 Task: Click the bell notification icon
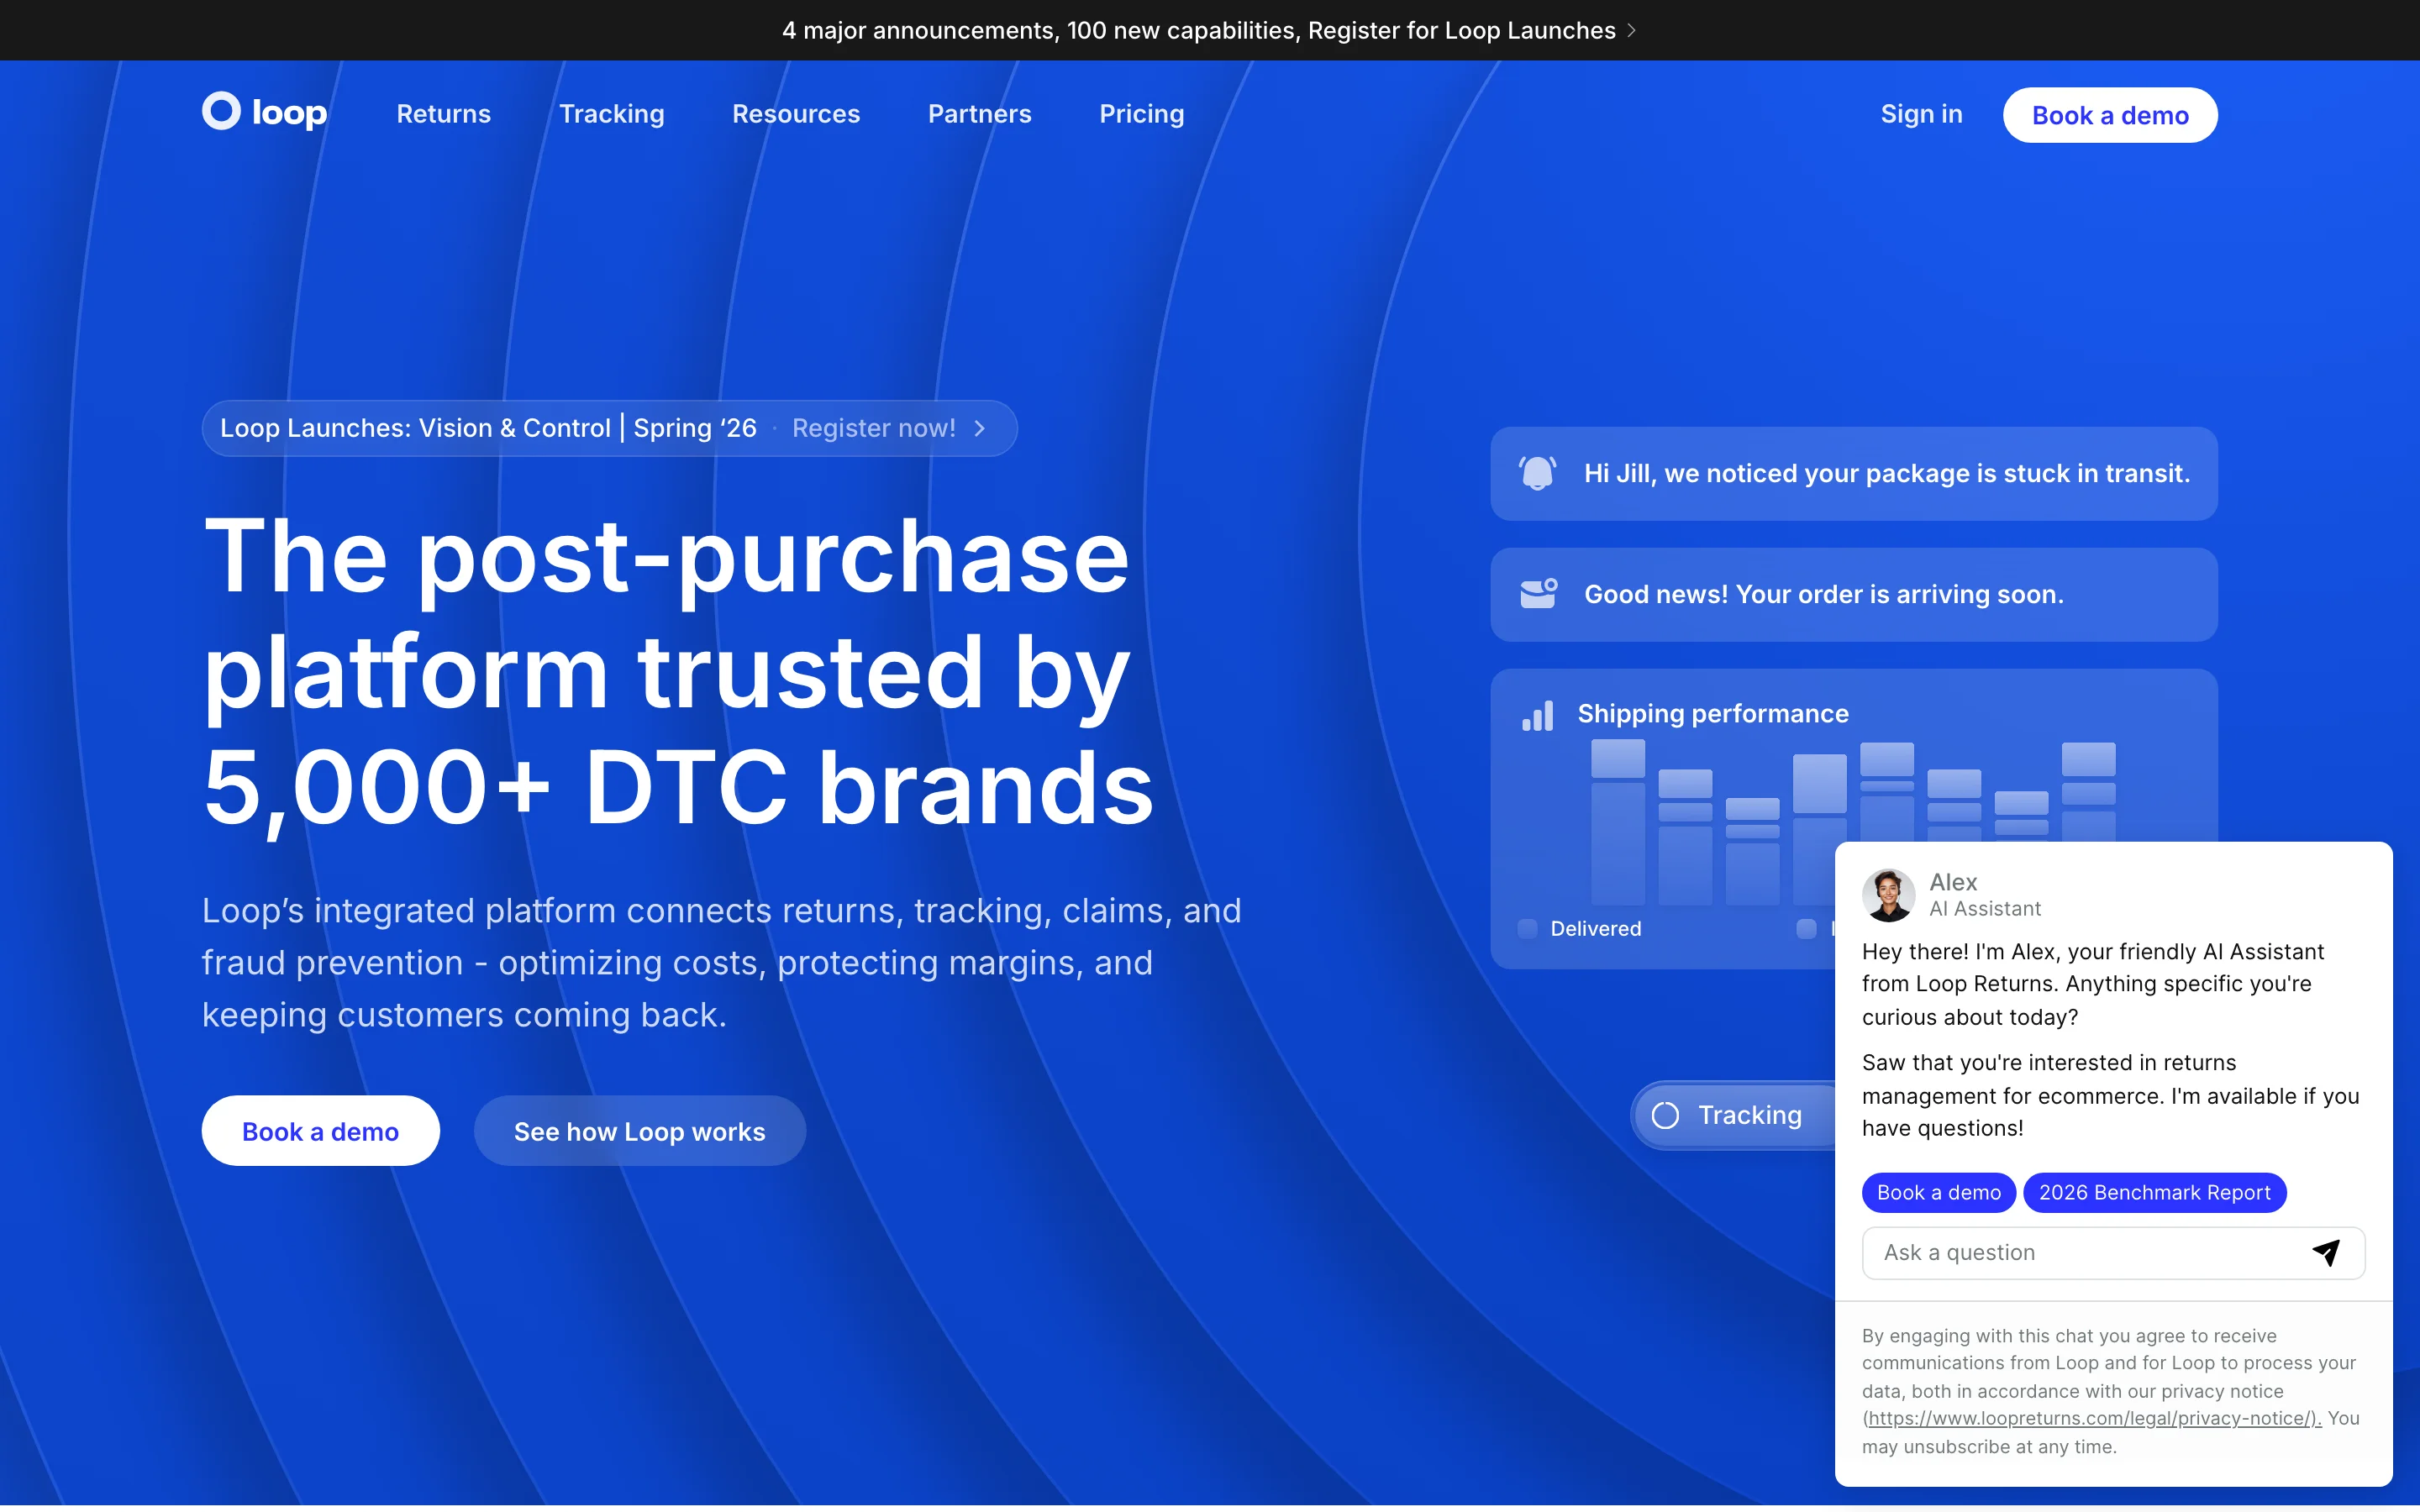(x=1537, y=473)
